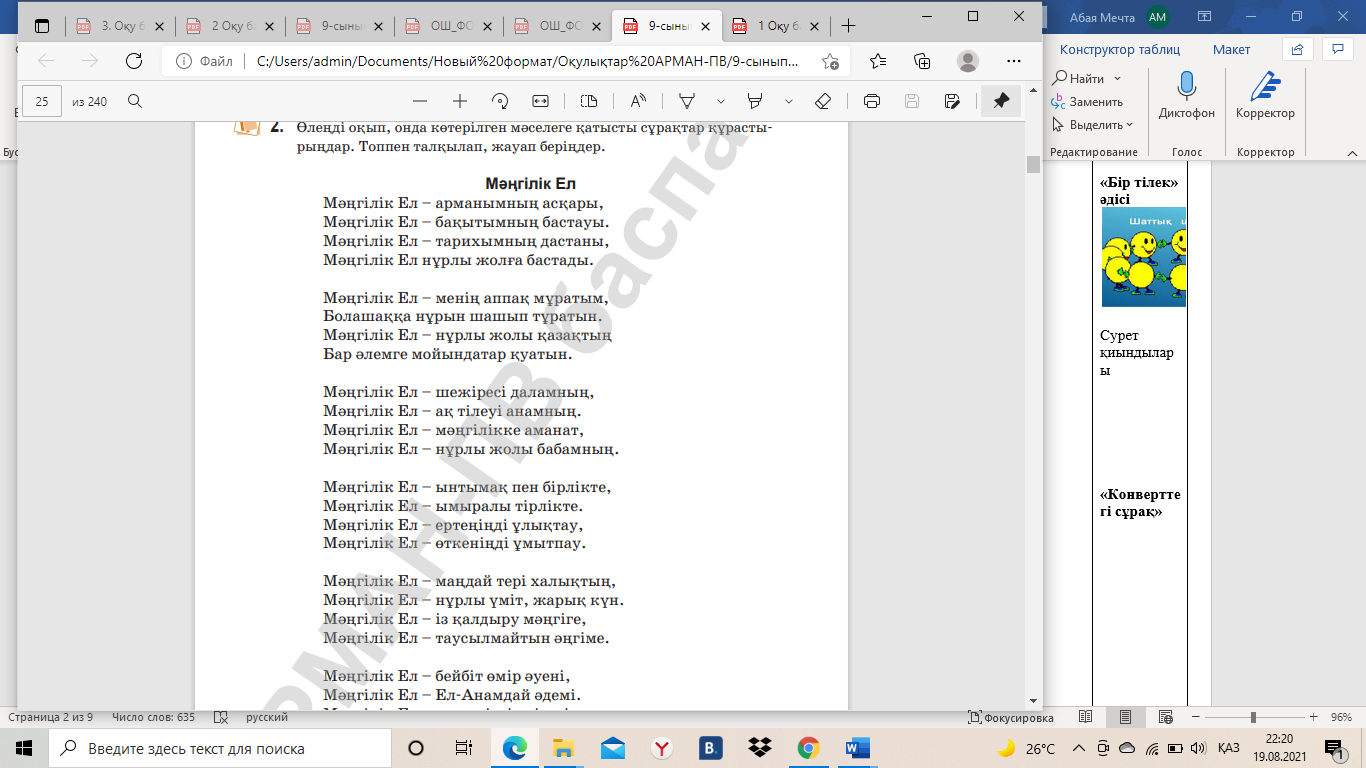Switch to the '3. Оқу б' Edge tab
This screenshot has width=1366, height=768.
pyautogui.click(x=115, y=26)
